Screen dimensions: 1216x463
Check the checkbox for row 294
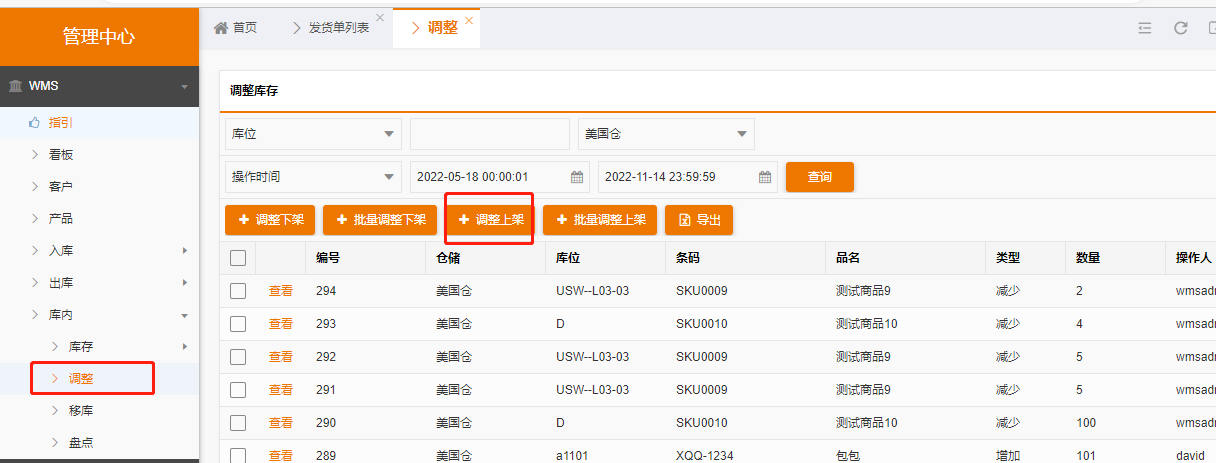(x=238, y=291)
